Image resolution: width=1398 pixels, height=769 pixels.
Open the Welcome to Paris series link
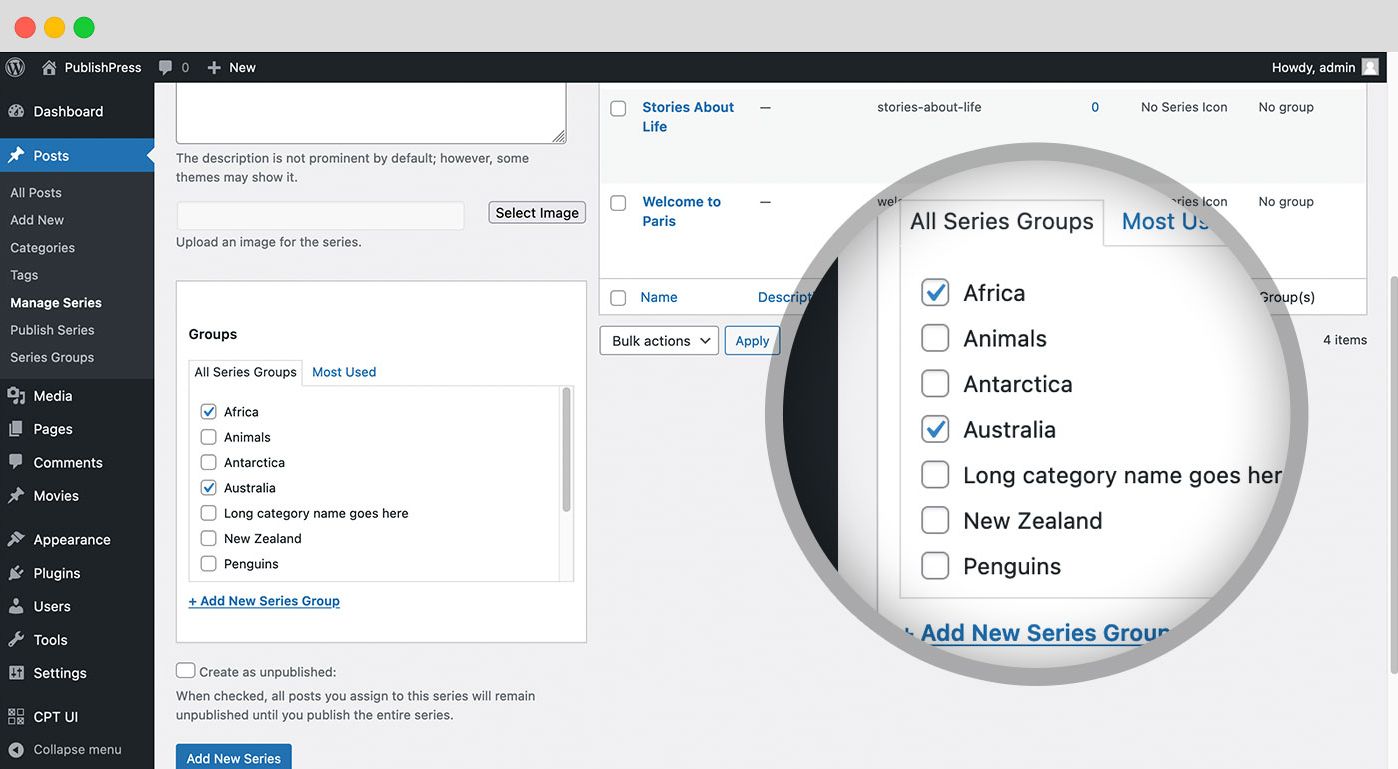point(682,211)
